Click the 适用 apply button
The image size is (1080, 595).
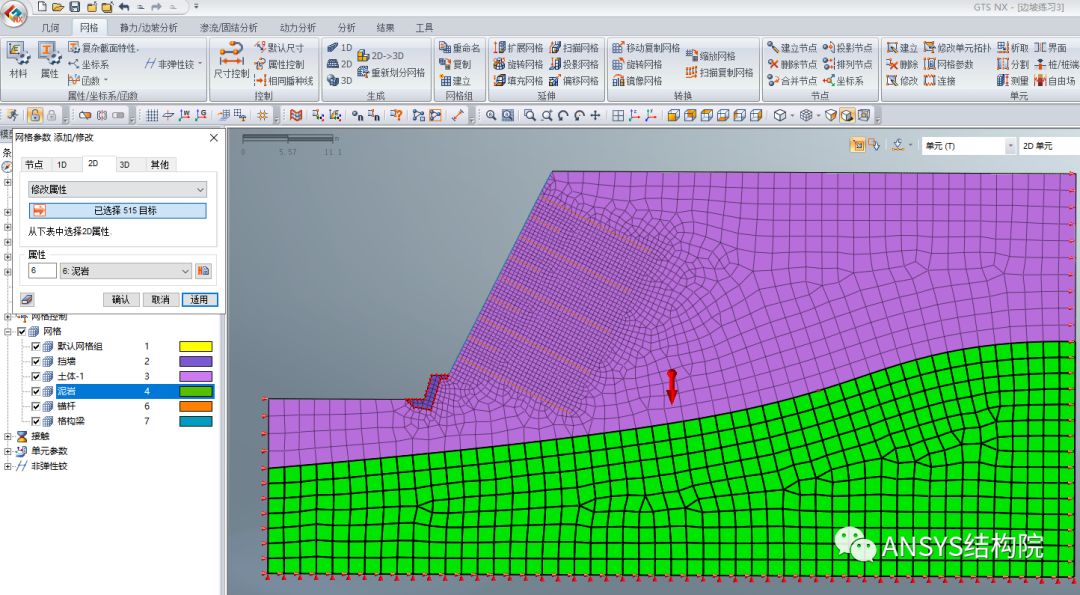[200, 300]
